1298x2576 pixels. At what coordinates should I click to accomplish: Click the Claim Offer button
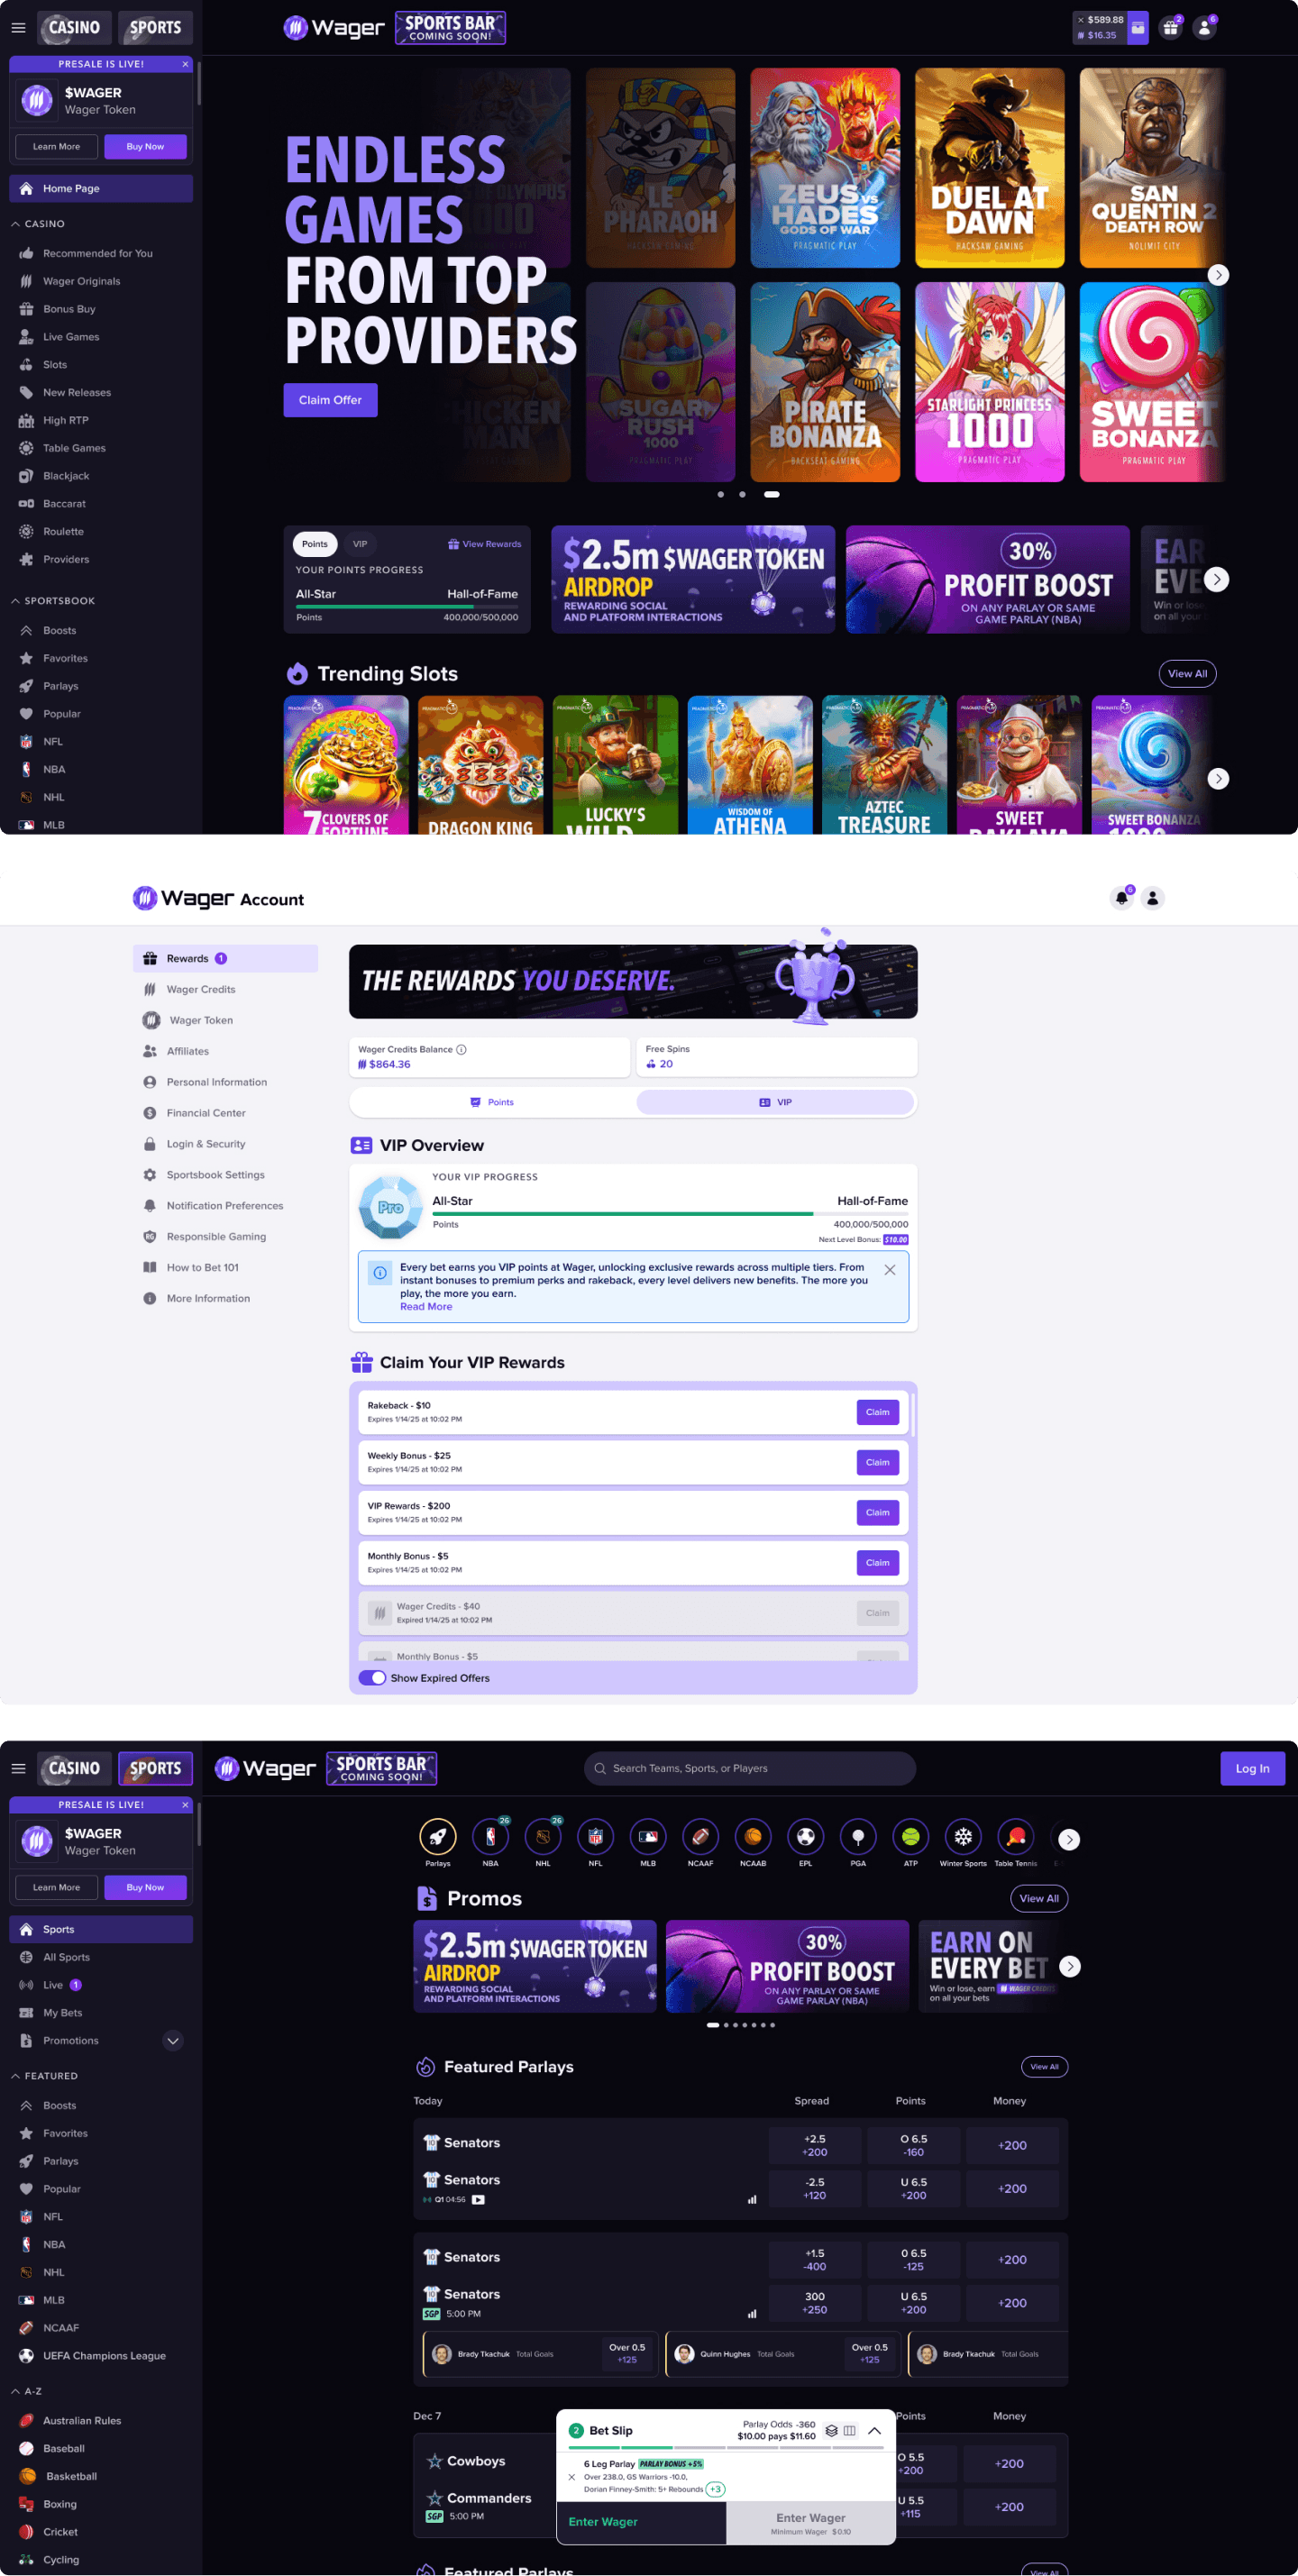coord(330,400)
